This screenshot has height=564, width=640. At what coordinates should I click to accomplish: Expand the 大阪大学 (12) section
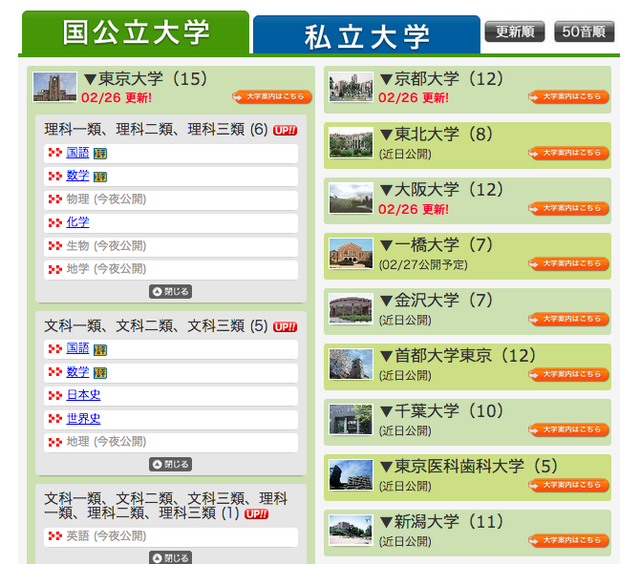(442, 189)
